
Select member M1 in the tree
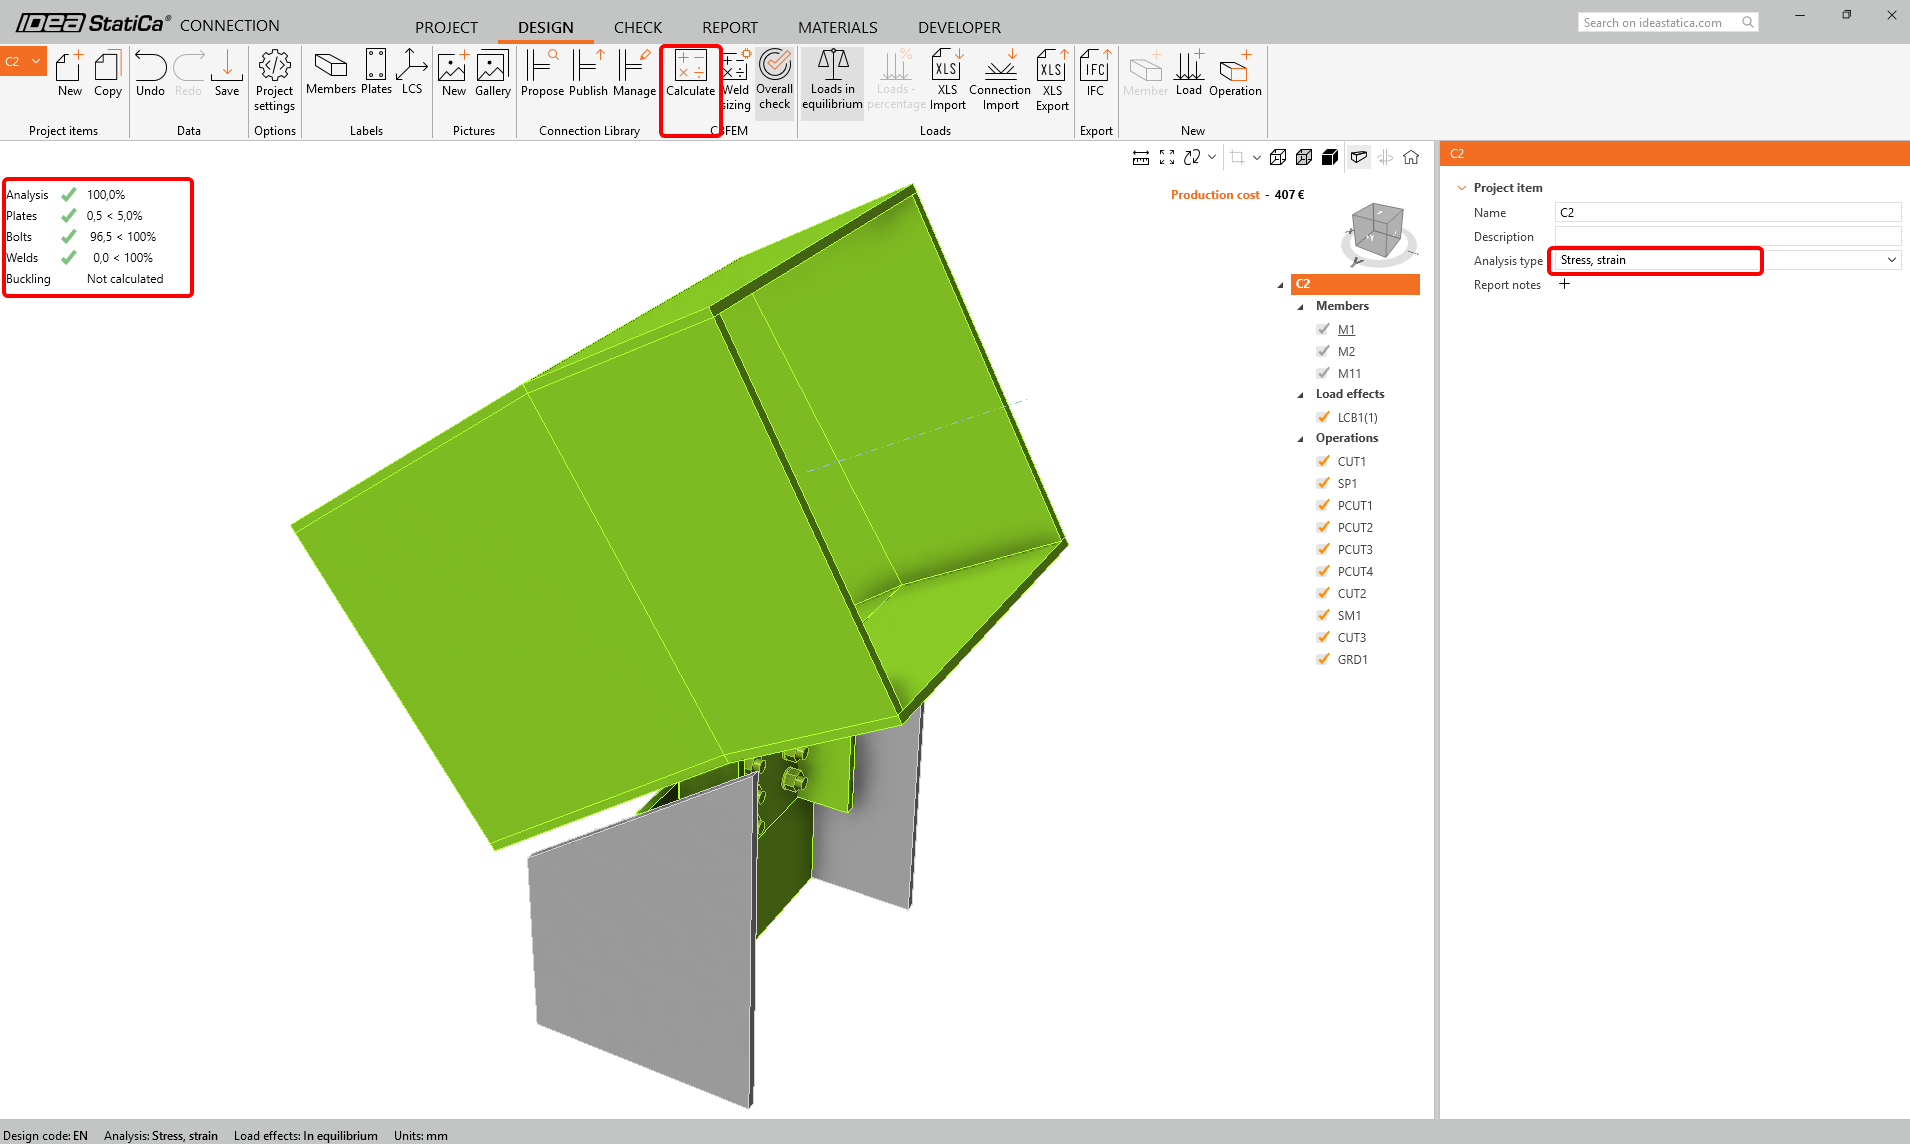coord(1346,330)
